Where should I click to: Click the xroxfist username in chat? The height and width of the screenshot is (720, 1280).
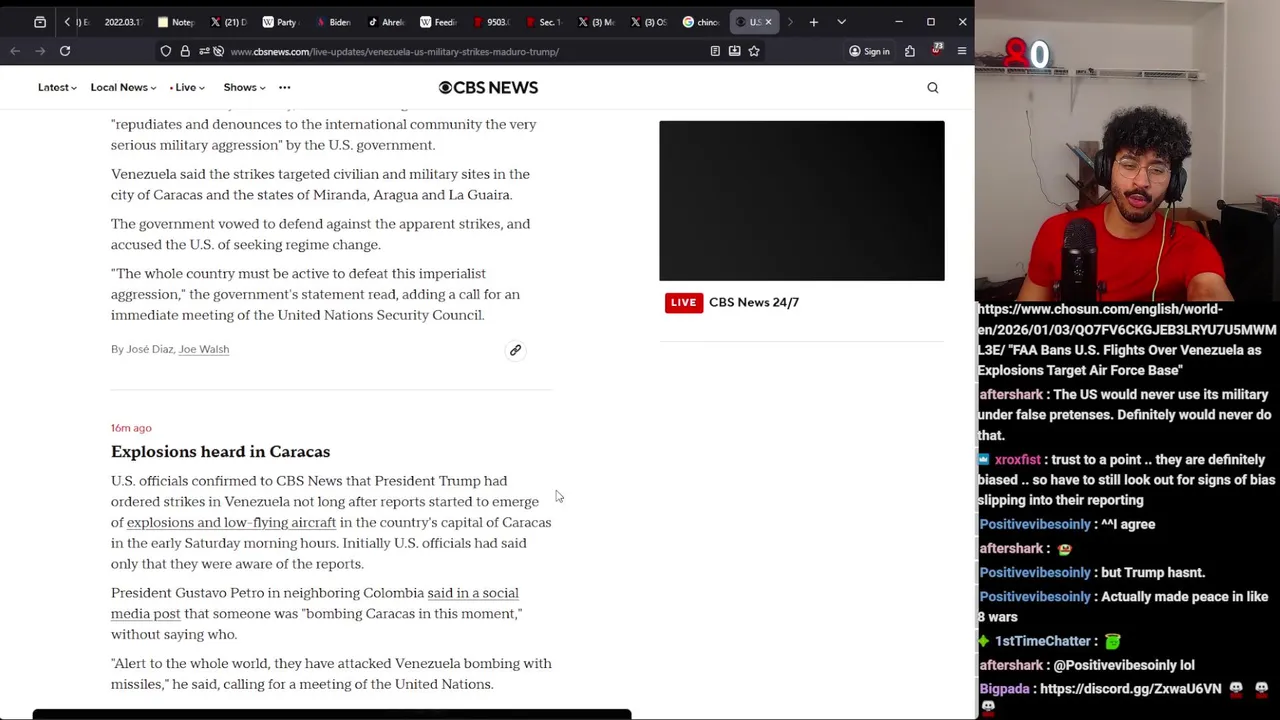point(1017,460)
